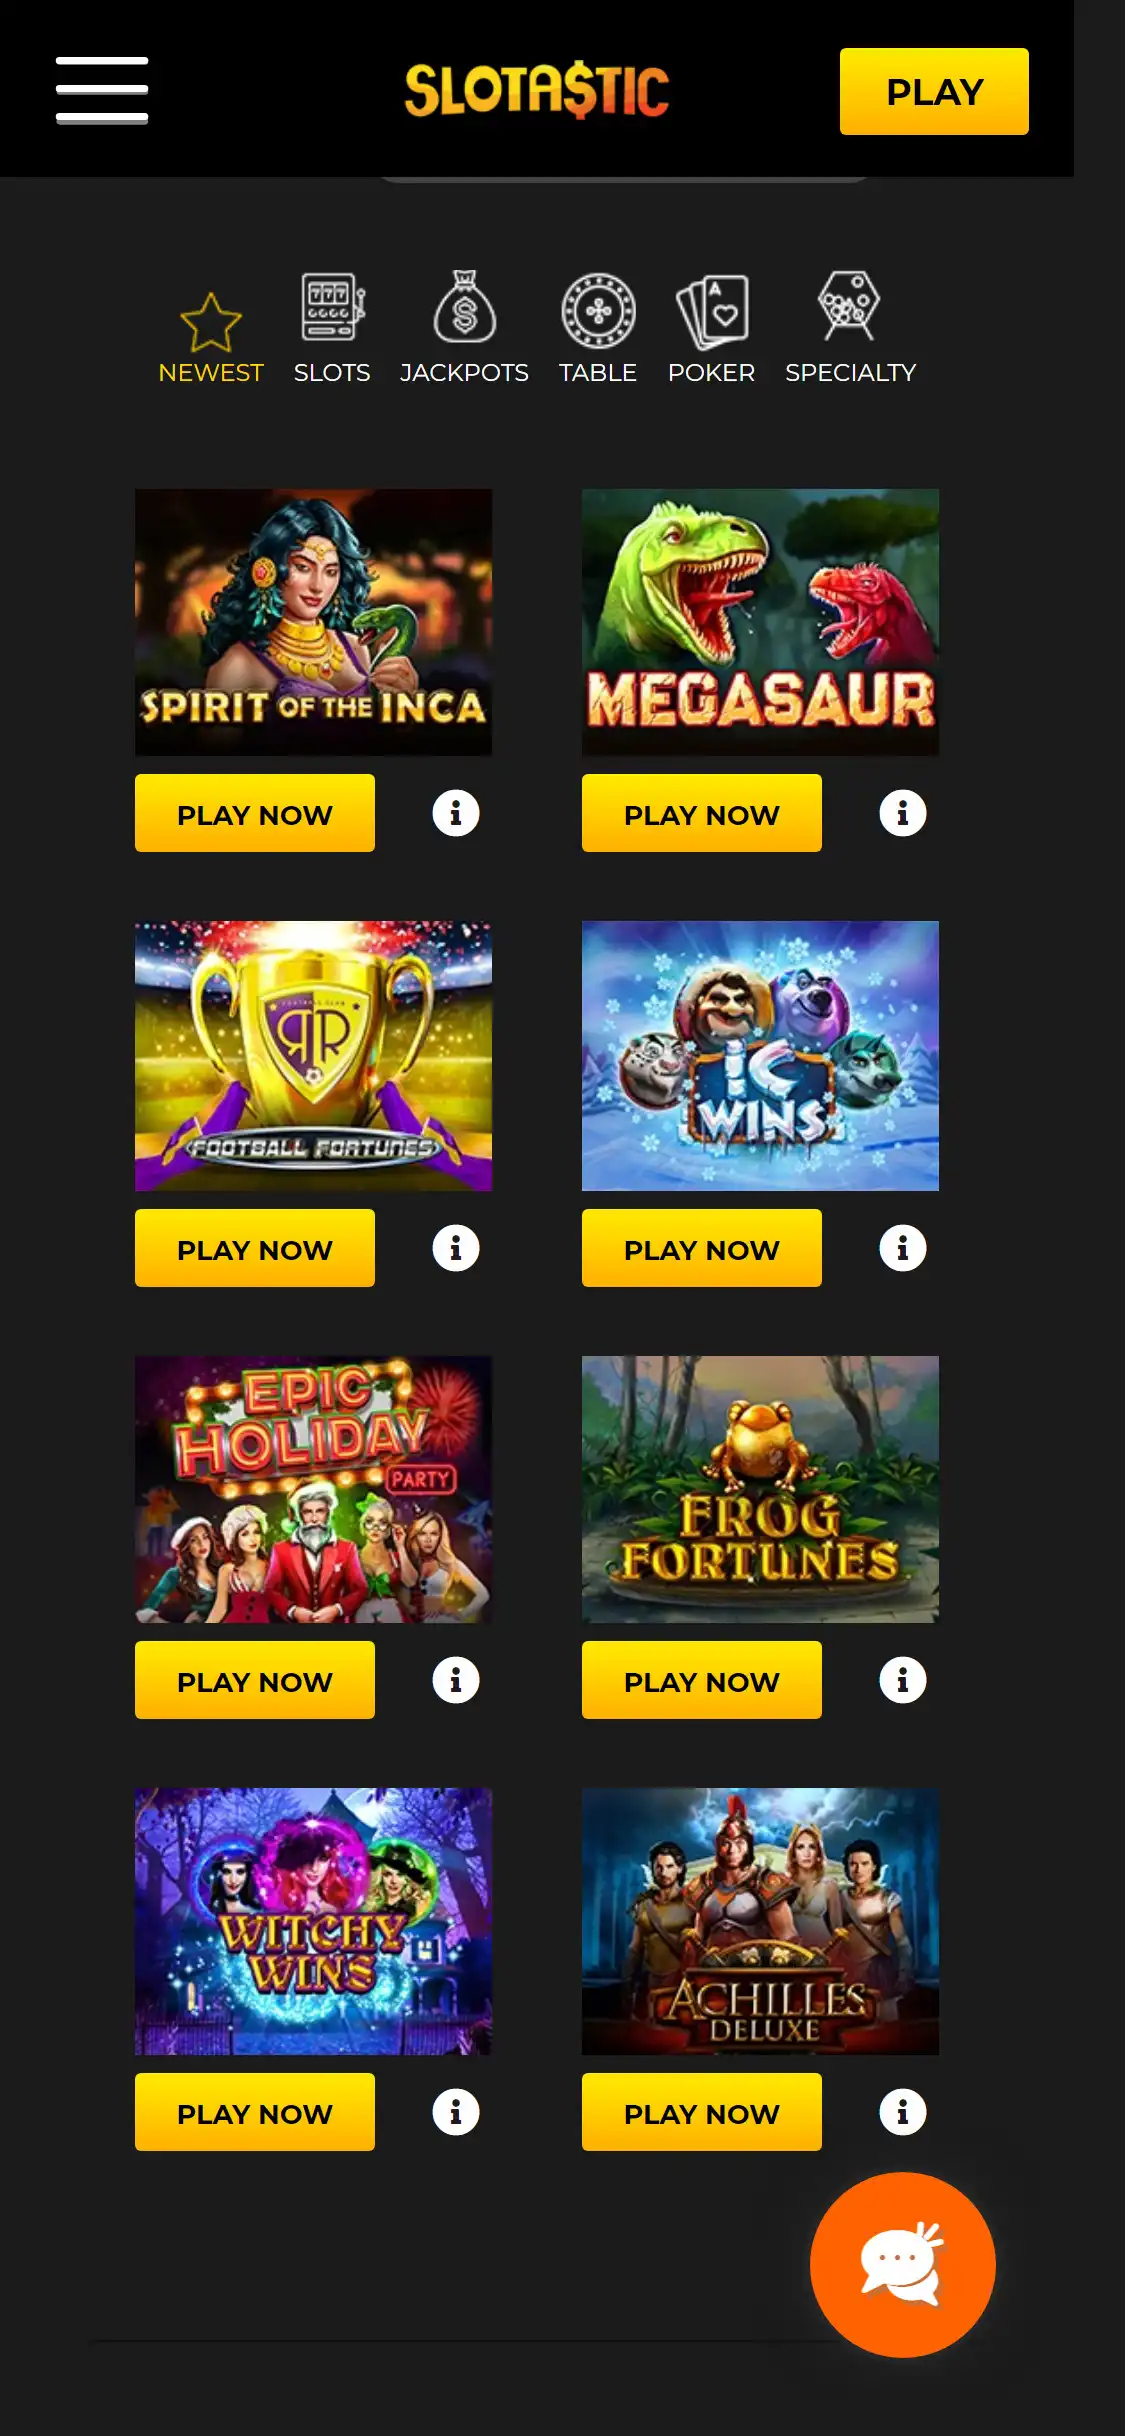
Task: Show Epic Holiday Party info
Action: click(x=456, y=1680)
